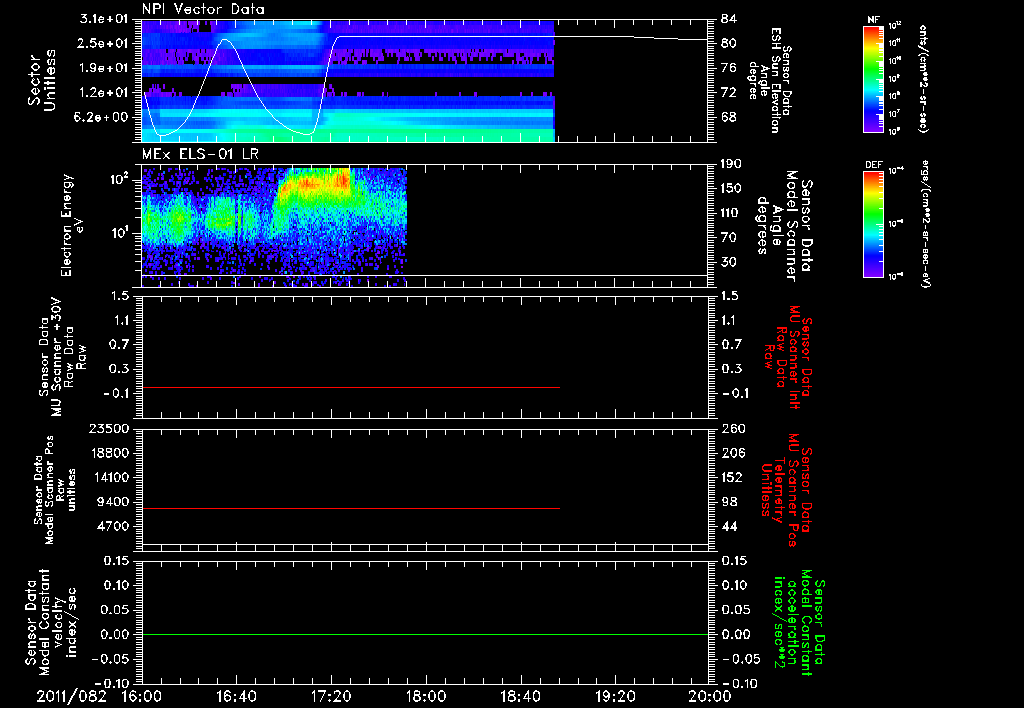The height and width of the screenshot is (708, 1024).
Task: Click the 18:40 time axis label
Action: 520,696
